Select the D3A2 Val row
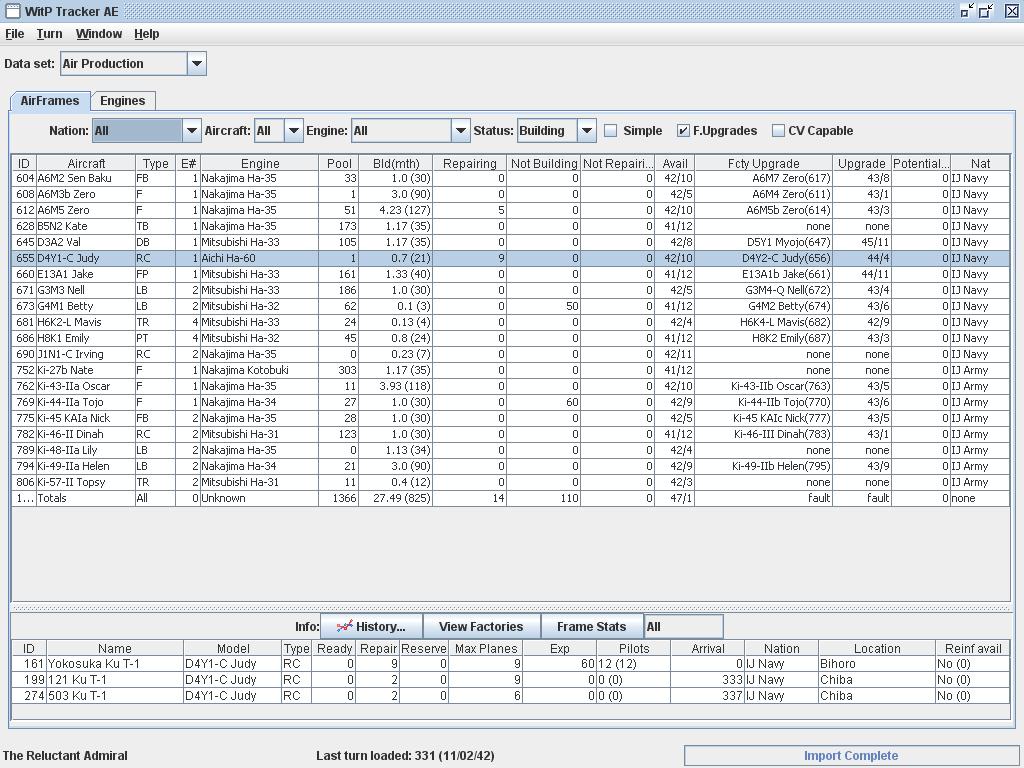 511,242
